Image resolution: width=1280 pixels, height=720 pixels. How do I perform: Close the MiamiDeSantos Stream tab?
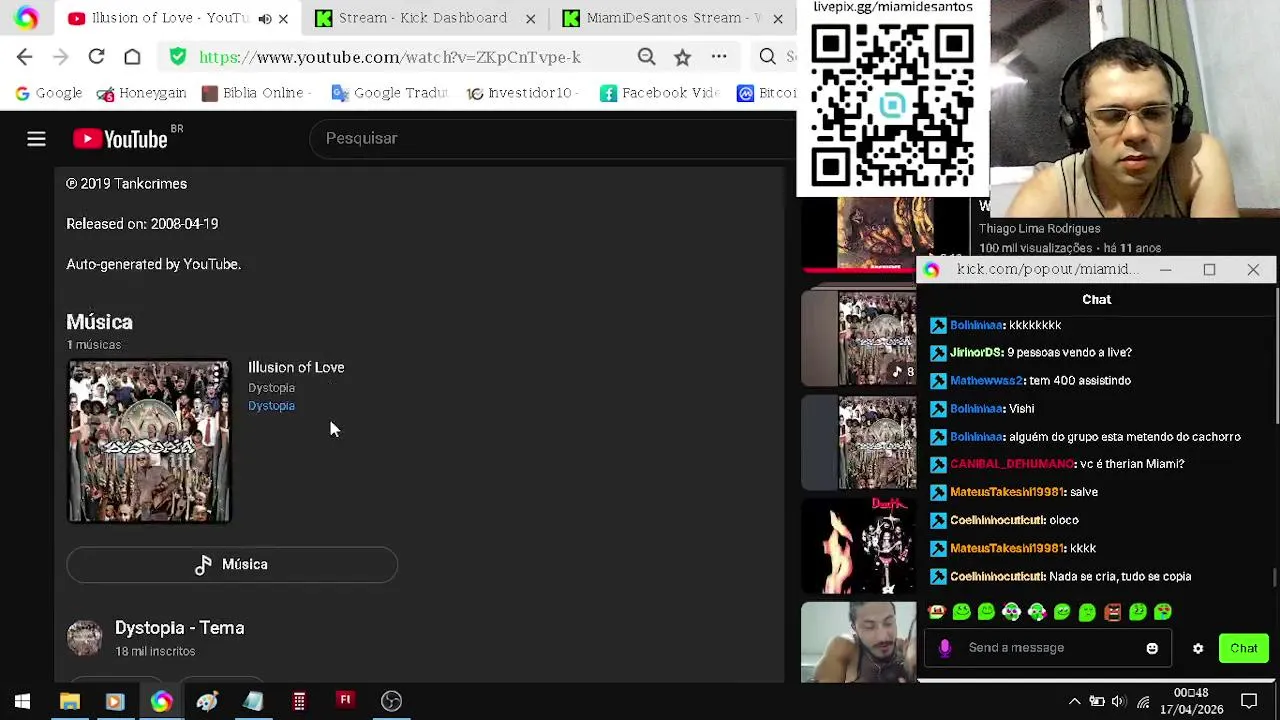coord(778,18)
